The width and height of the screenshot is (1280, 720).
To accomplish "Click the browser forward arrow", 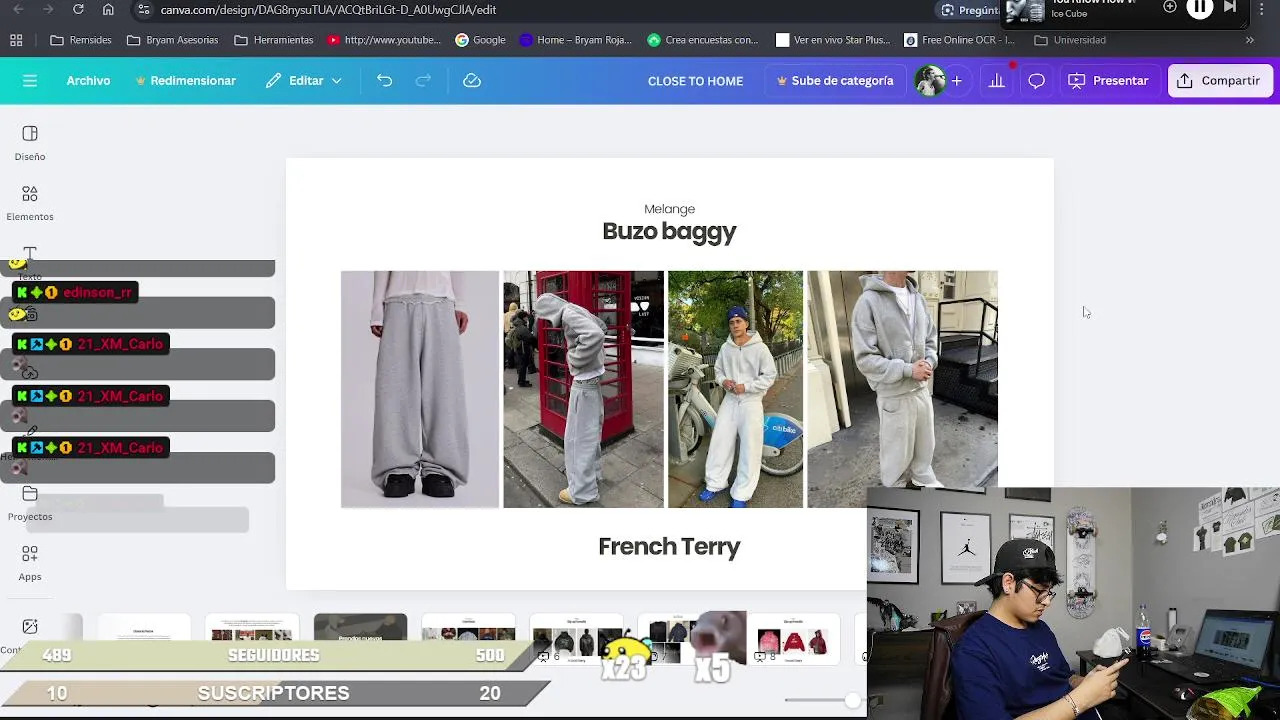I will tap(48, 9).
